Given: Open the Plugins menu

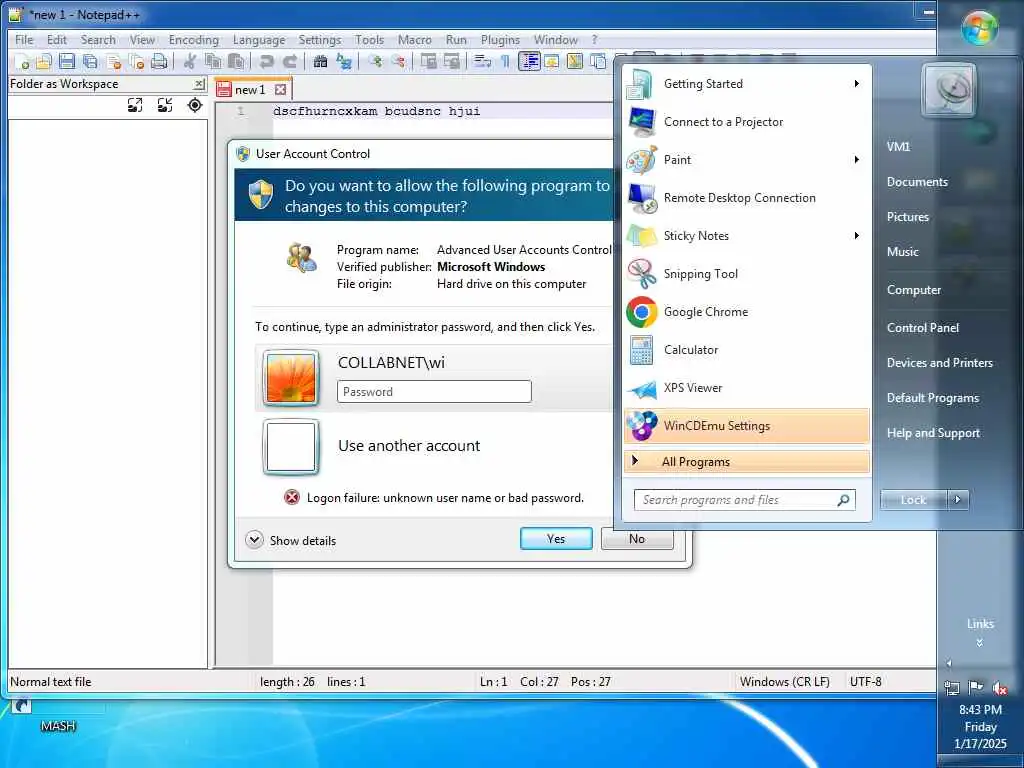Looking at the screenshot, I should (500, 40).
